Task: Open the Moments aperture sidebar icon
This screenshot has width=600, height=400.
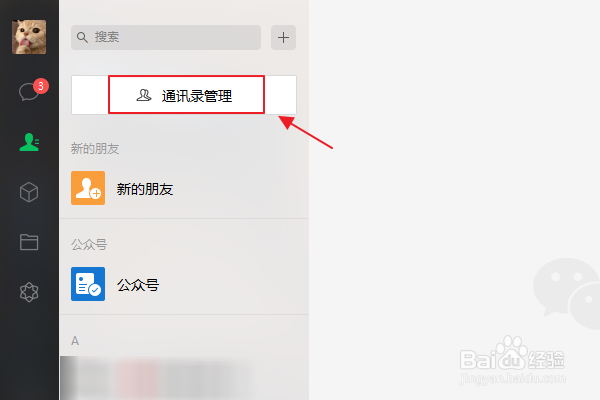Action: pos(29,292)
